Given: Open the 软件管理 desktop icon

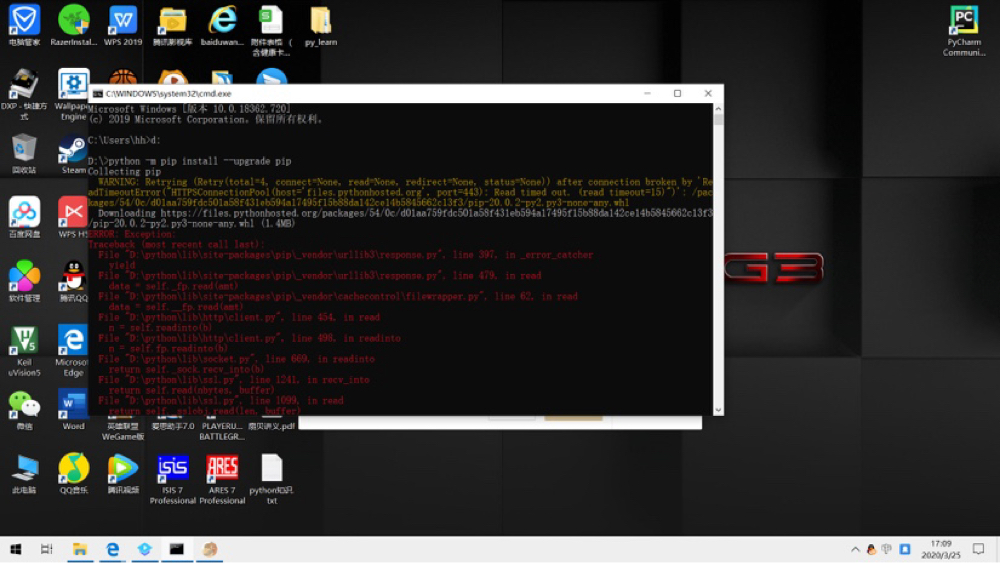Looking at the screenshot, I should 24,282.
